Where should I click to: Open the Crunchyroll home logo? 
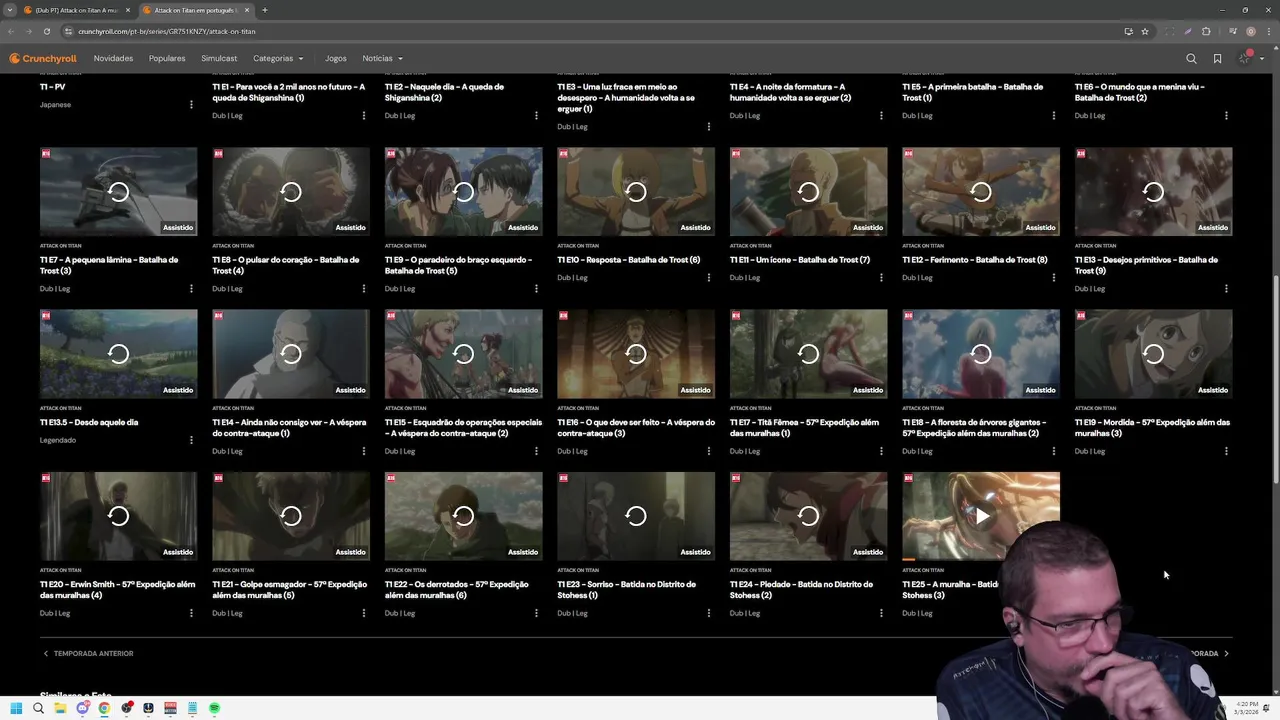(43, 58)
